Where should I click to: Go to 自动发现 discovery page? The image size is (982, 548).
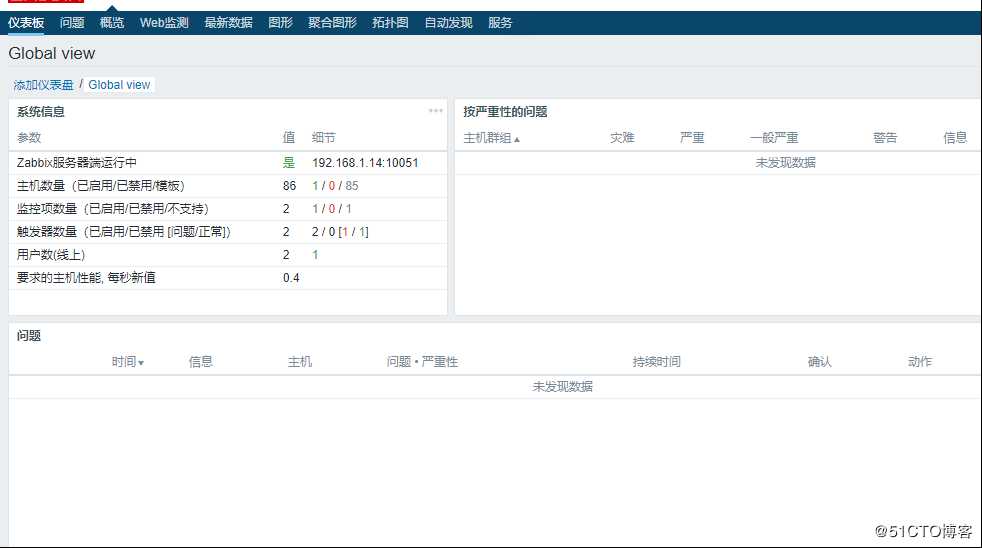pos(448,23)
